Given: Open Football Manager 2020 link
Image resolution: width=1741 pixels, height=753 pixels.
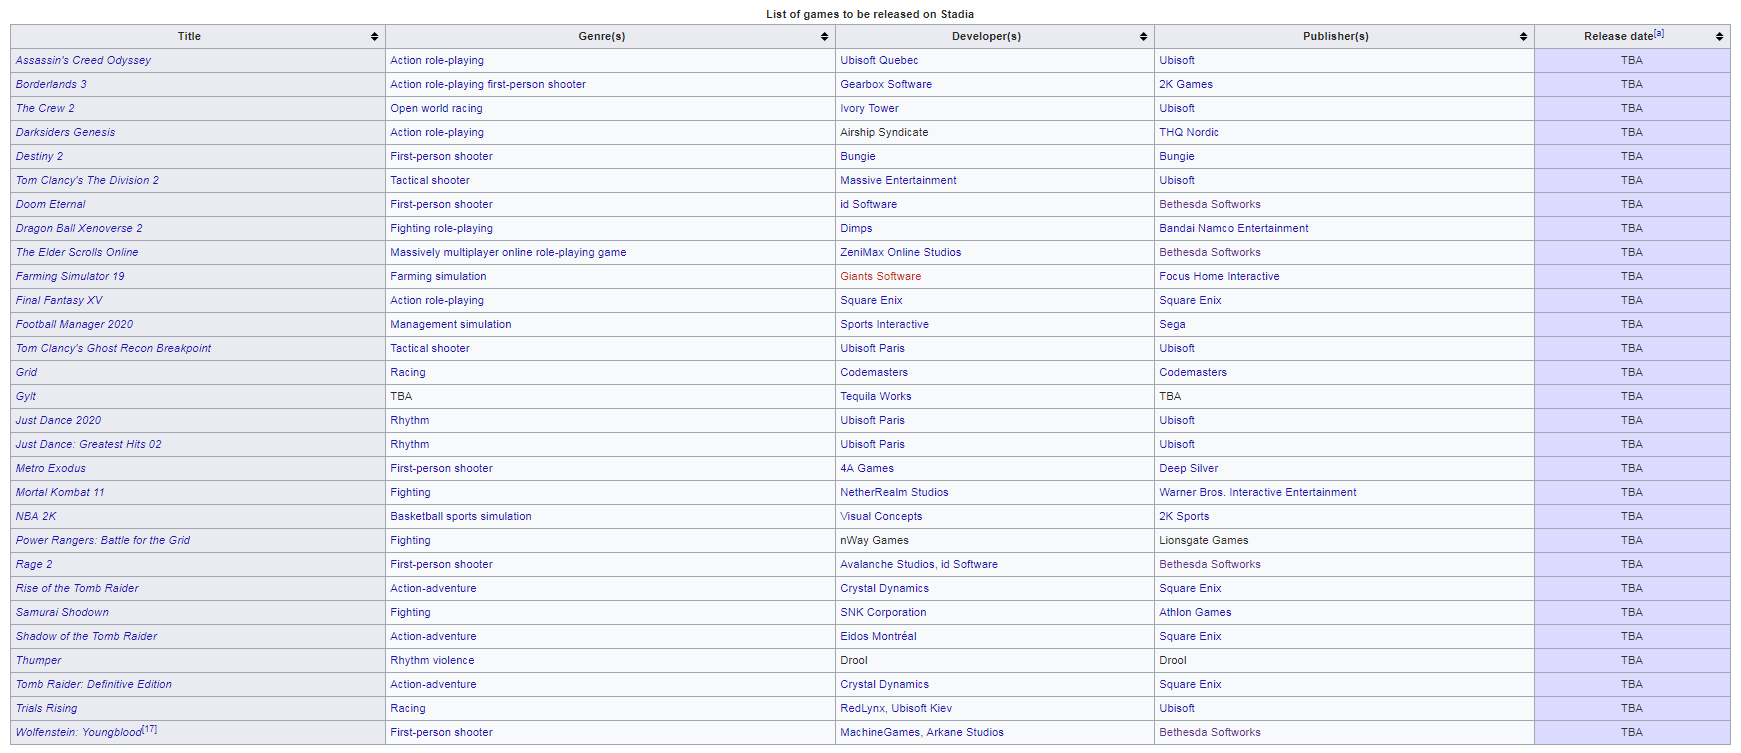Looking at the screenshot, I should (74, 324).
